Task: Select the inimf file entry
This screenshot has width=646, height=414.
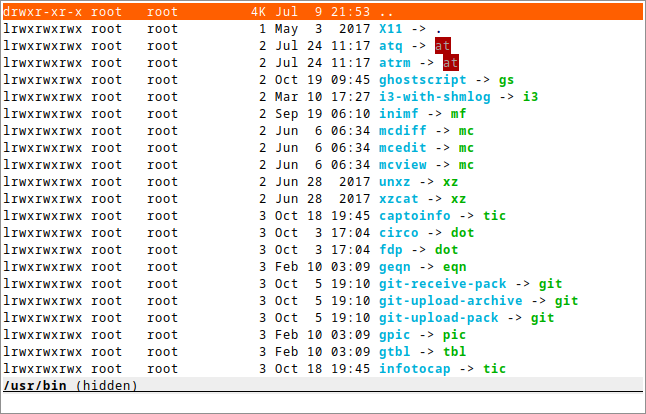Action: click(x=399, y=114)
